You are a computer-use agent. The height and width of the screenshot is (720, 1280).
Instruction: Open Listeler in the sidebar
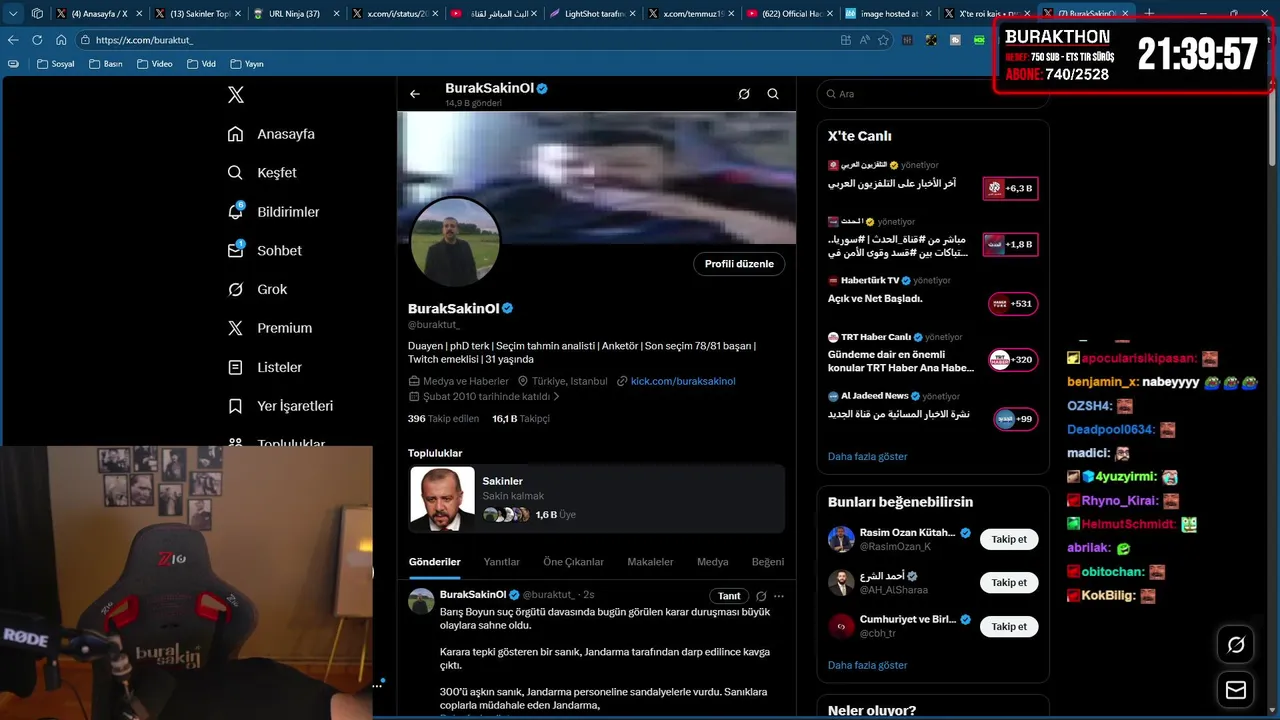pyautogui.click(x=264, y=367)
